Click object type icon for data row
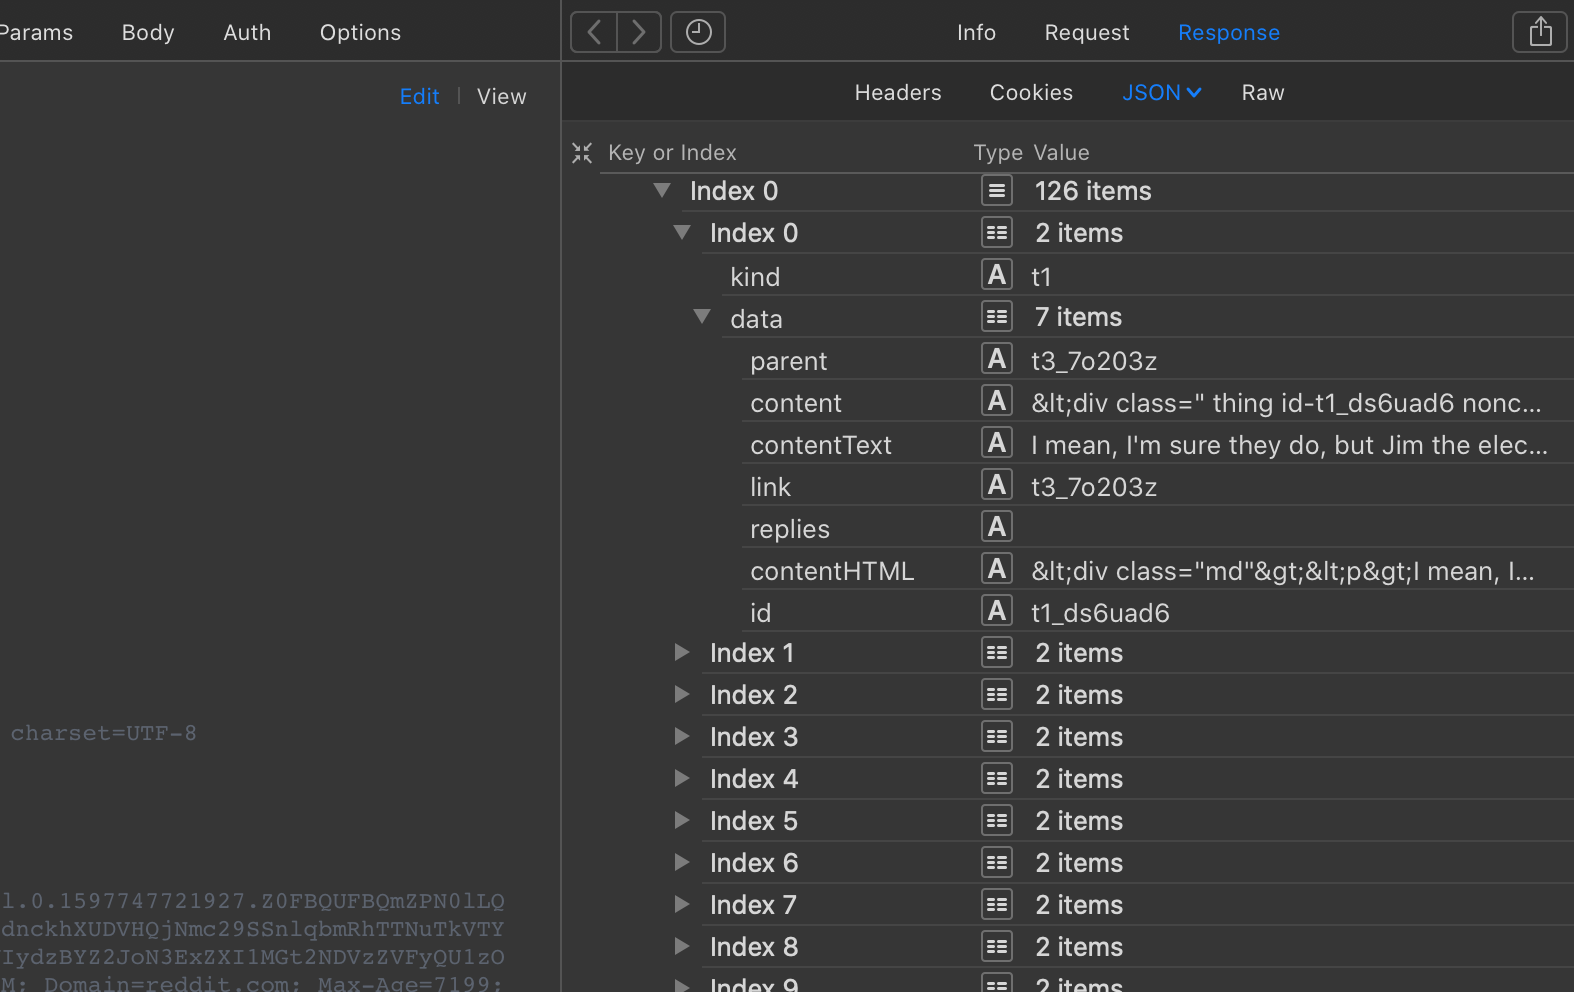1574x992 pixels. [997, 317]
